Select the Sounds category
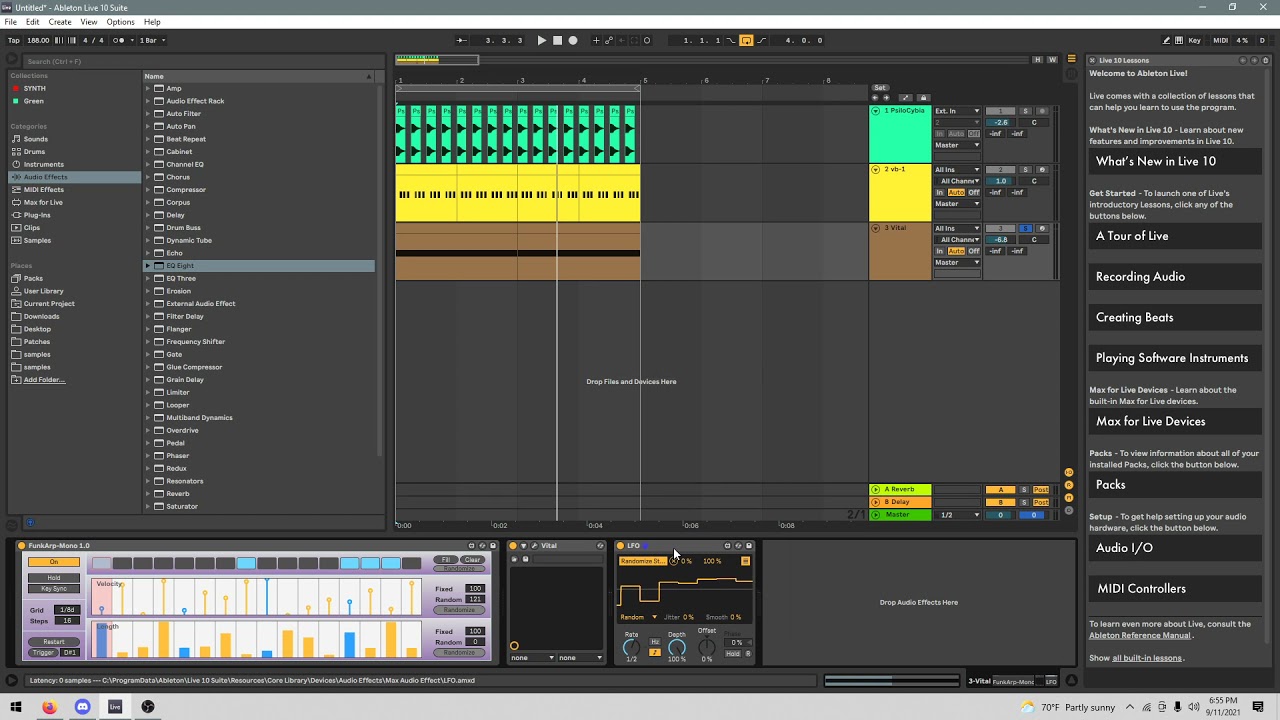 (x=36, y=139)
